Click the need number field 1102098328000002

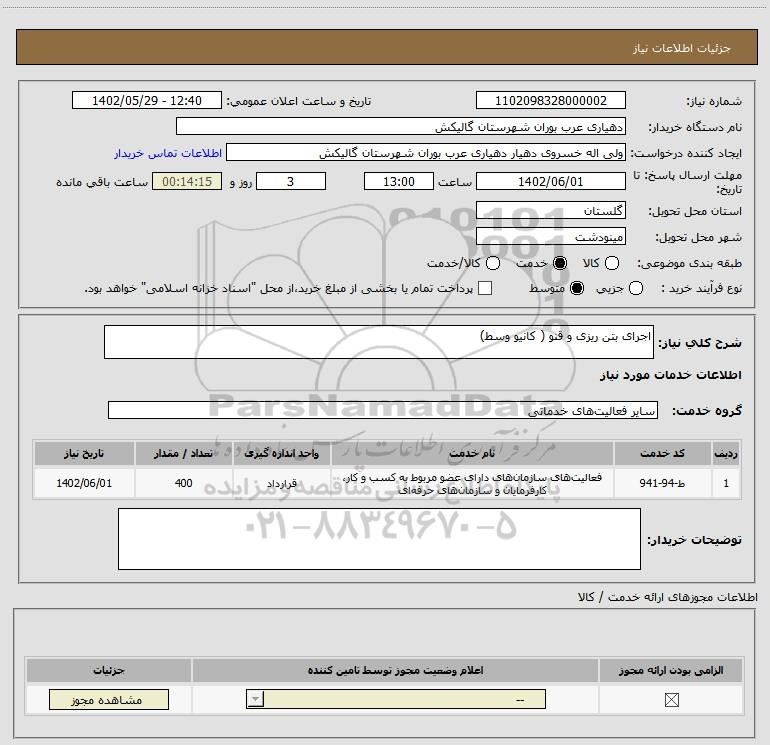pos(550,100)
